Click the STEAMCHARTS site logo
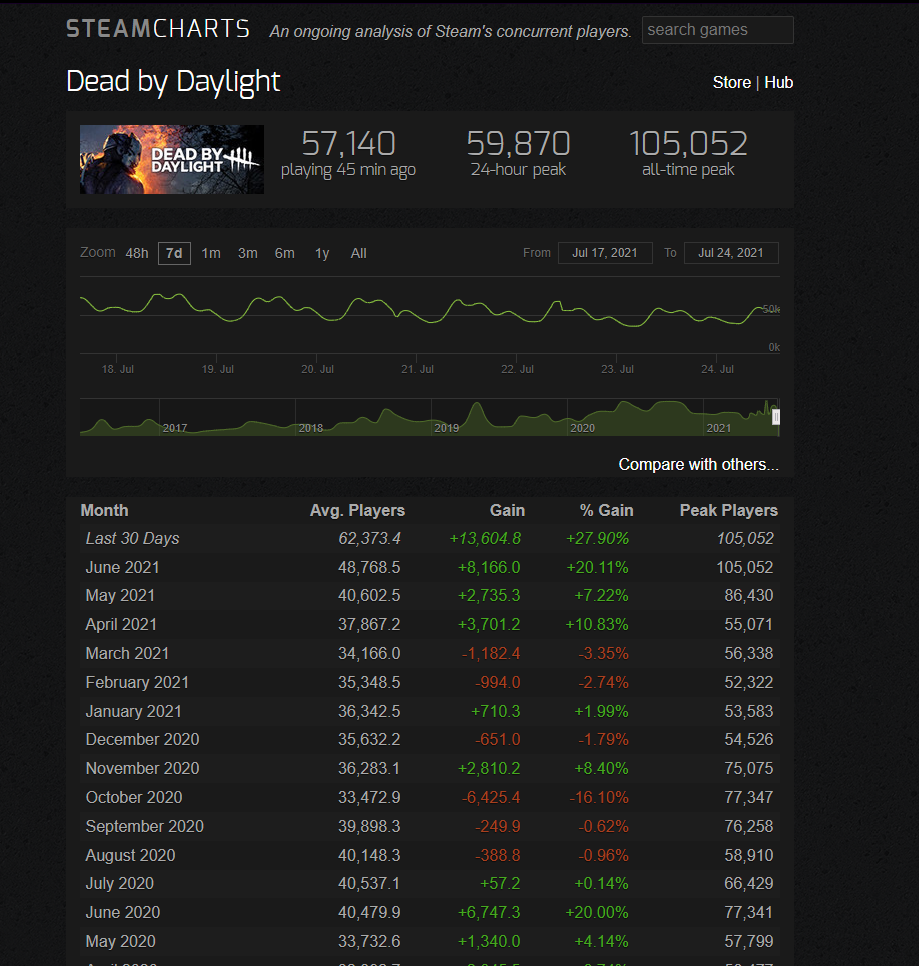 pyautogui.click(x=158, y=29)
